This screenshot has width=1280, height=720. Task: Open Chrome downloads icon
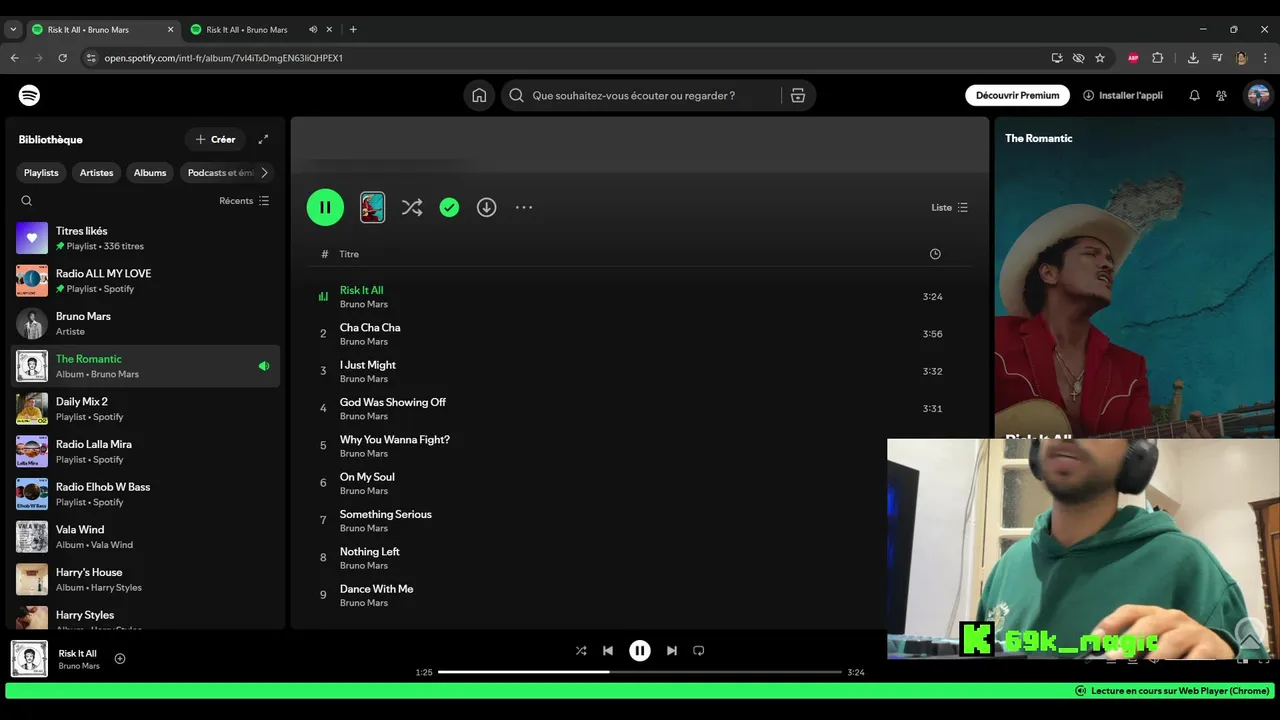[1193, 58]
